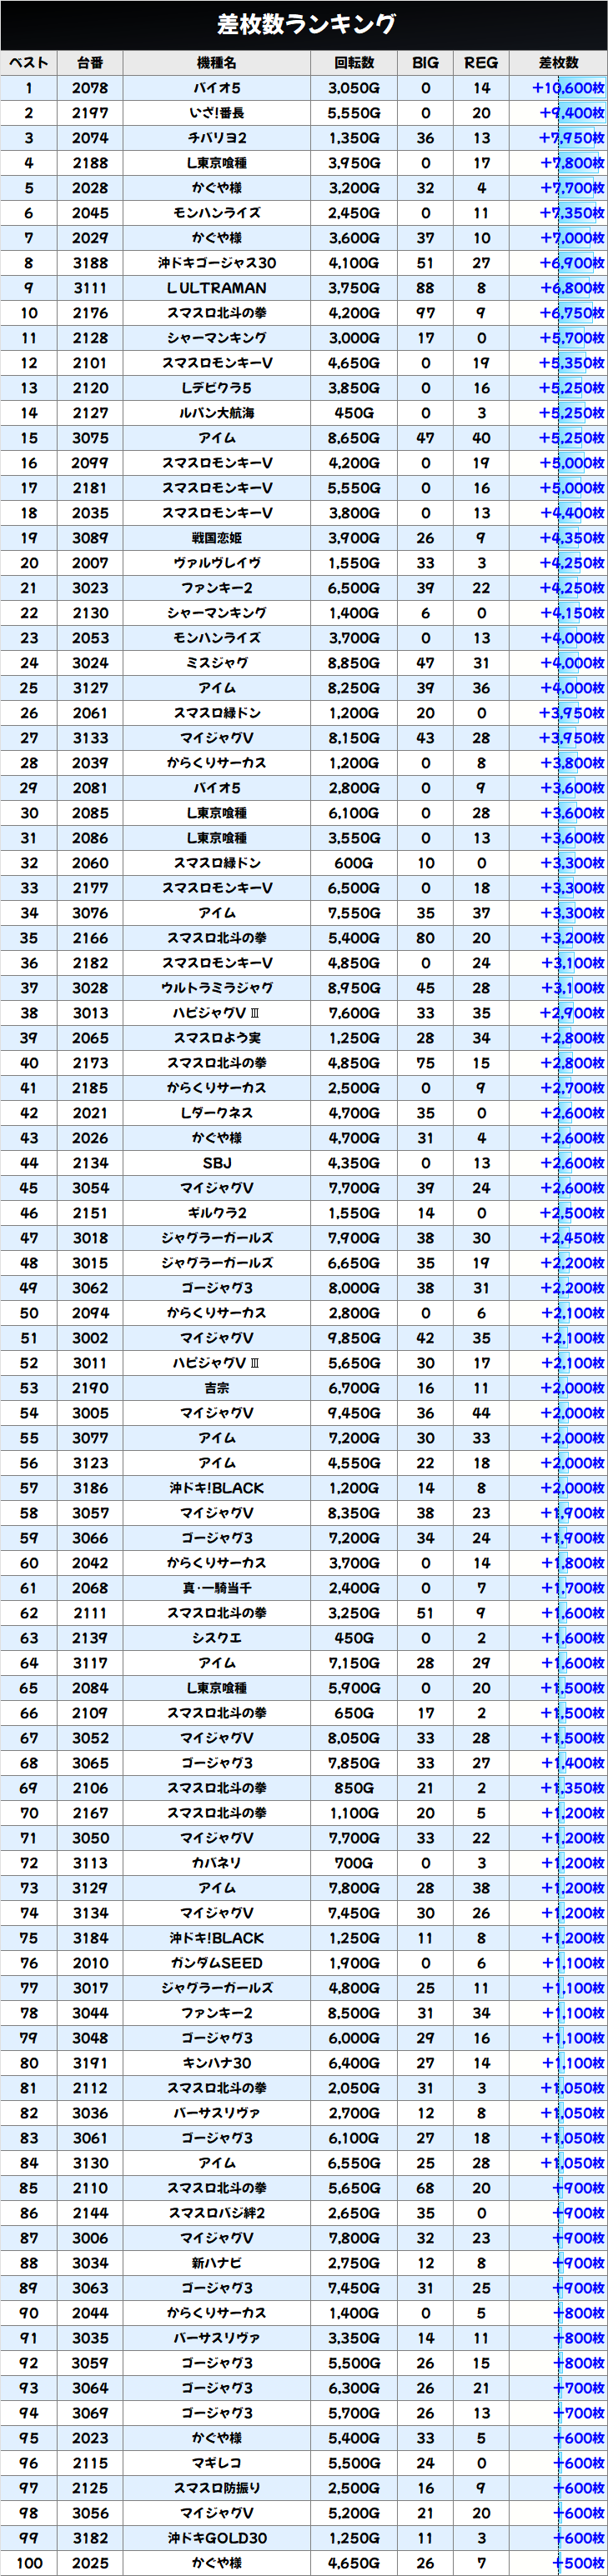Select the Lデビクラ5 machine name
The image size is (608, 2576).
point(217,388)
